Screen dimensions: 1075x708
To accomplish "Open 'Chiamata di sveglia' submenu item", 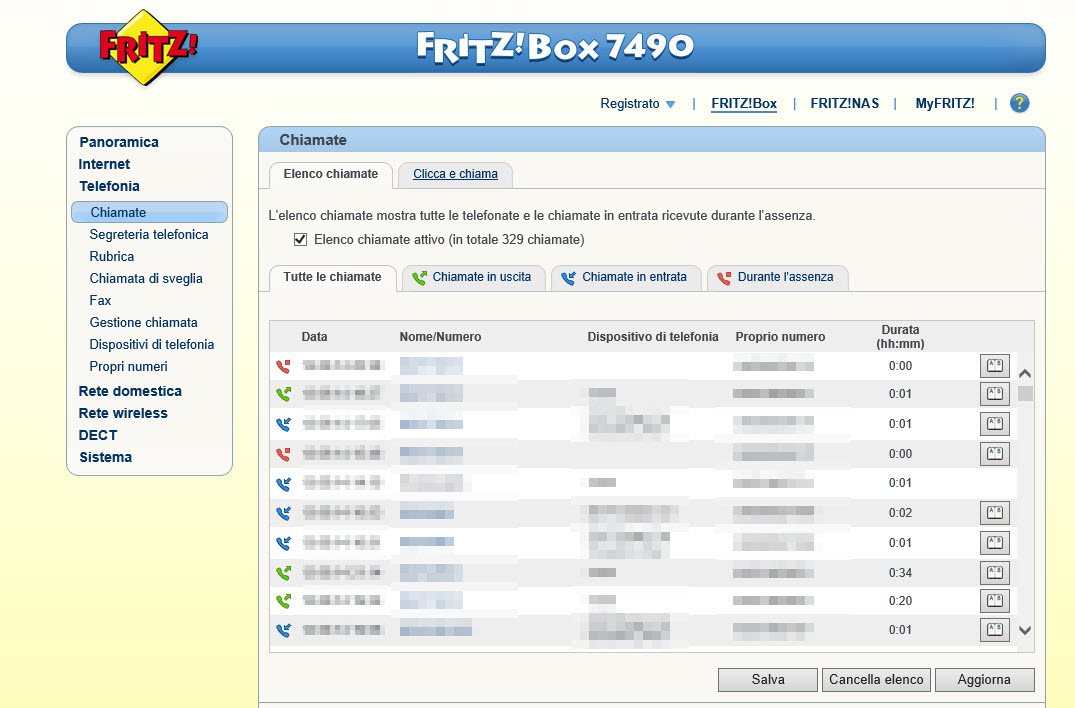I will (x=146, y=278).
